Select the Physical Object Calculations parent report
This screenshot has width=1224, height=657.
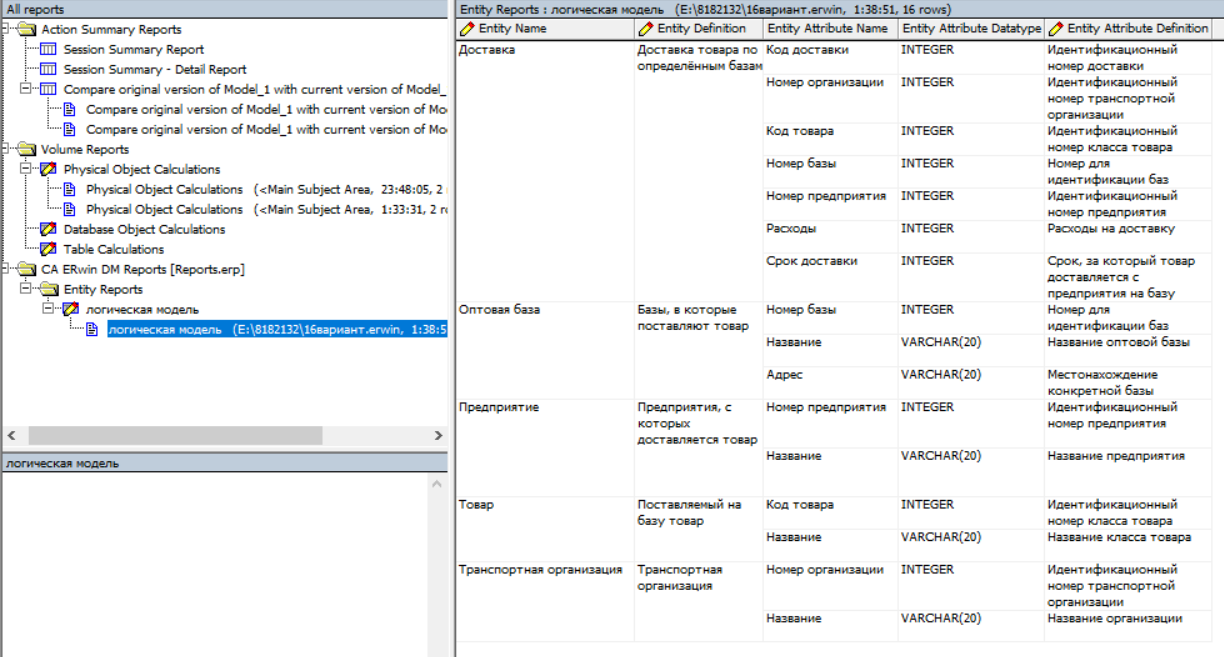coord(142,169)
